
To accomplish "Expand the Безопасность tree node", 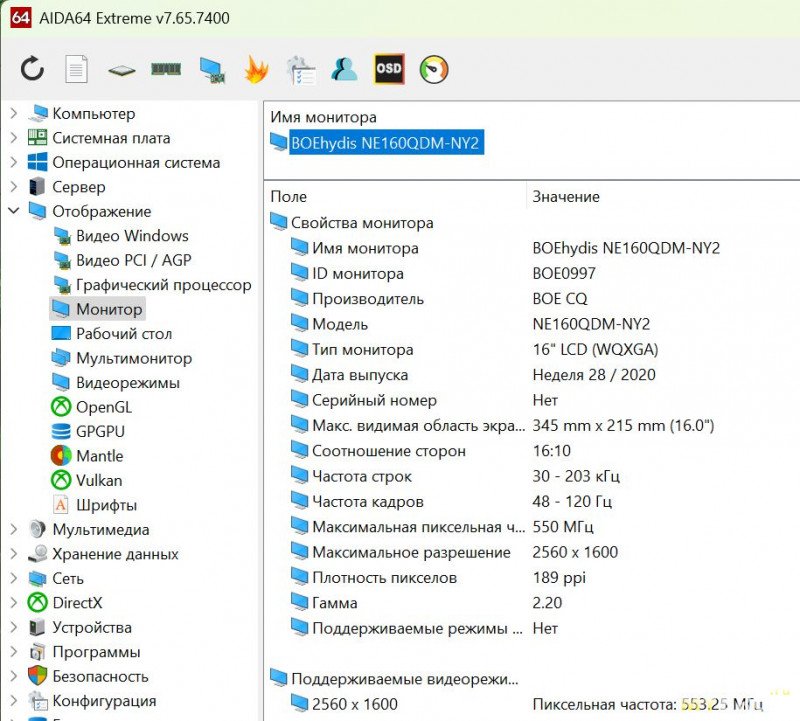I will [x=14, y=676].
